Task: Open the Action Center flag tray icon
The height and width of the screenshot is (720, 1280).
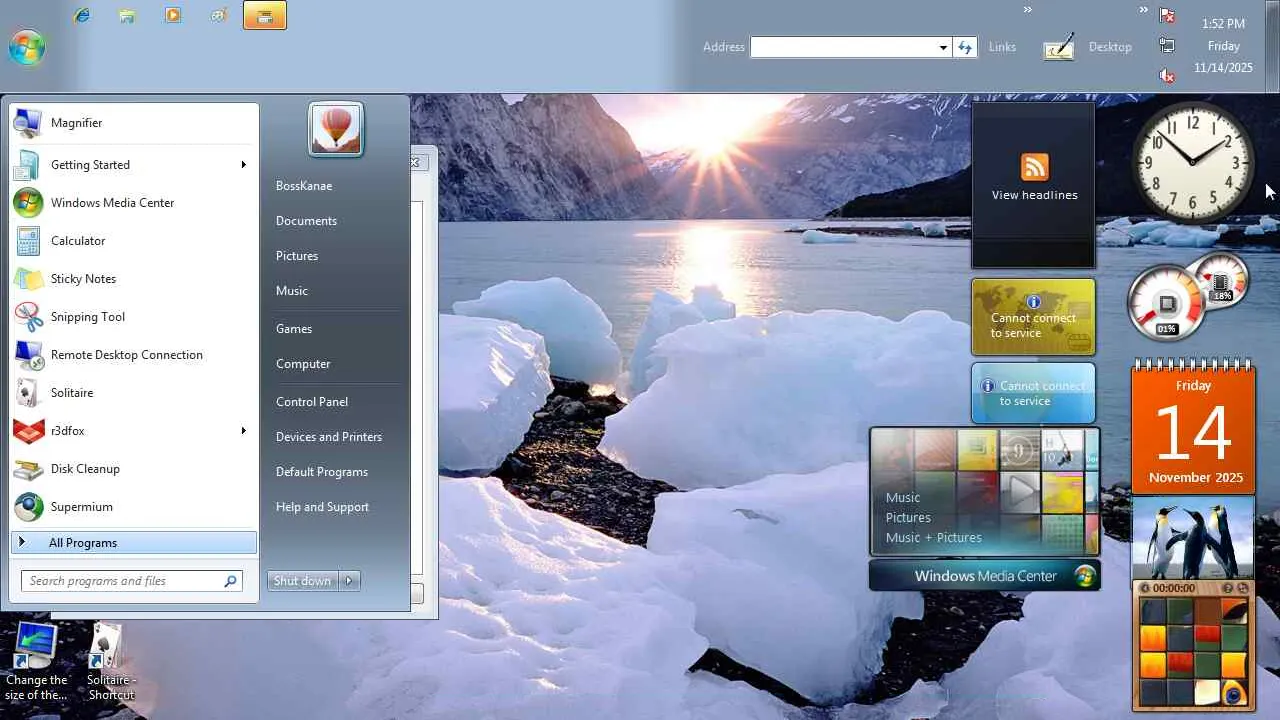Action: coord(1167,15)
